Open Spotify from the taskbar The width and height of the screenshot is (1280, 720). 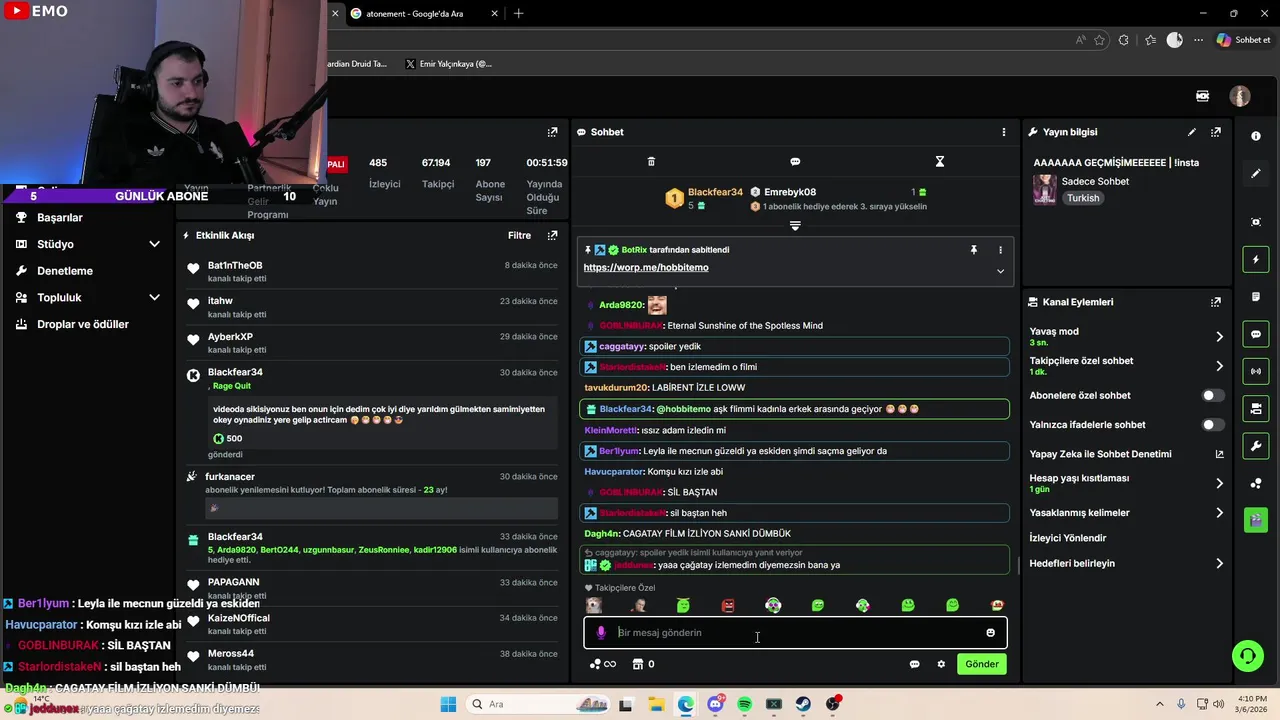[744, 704]
